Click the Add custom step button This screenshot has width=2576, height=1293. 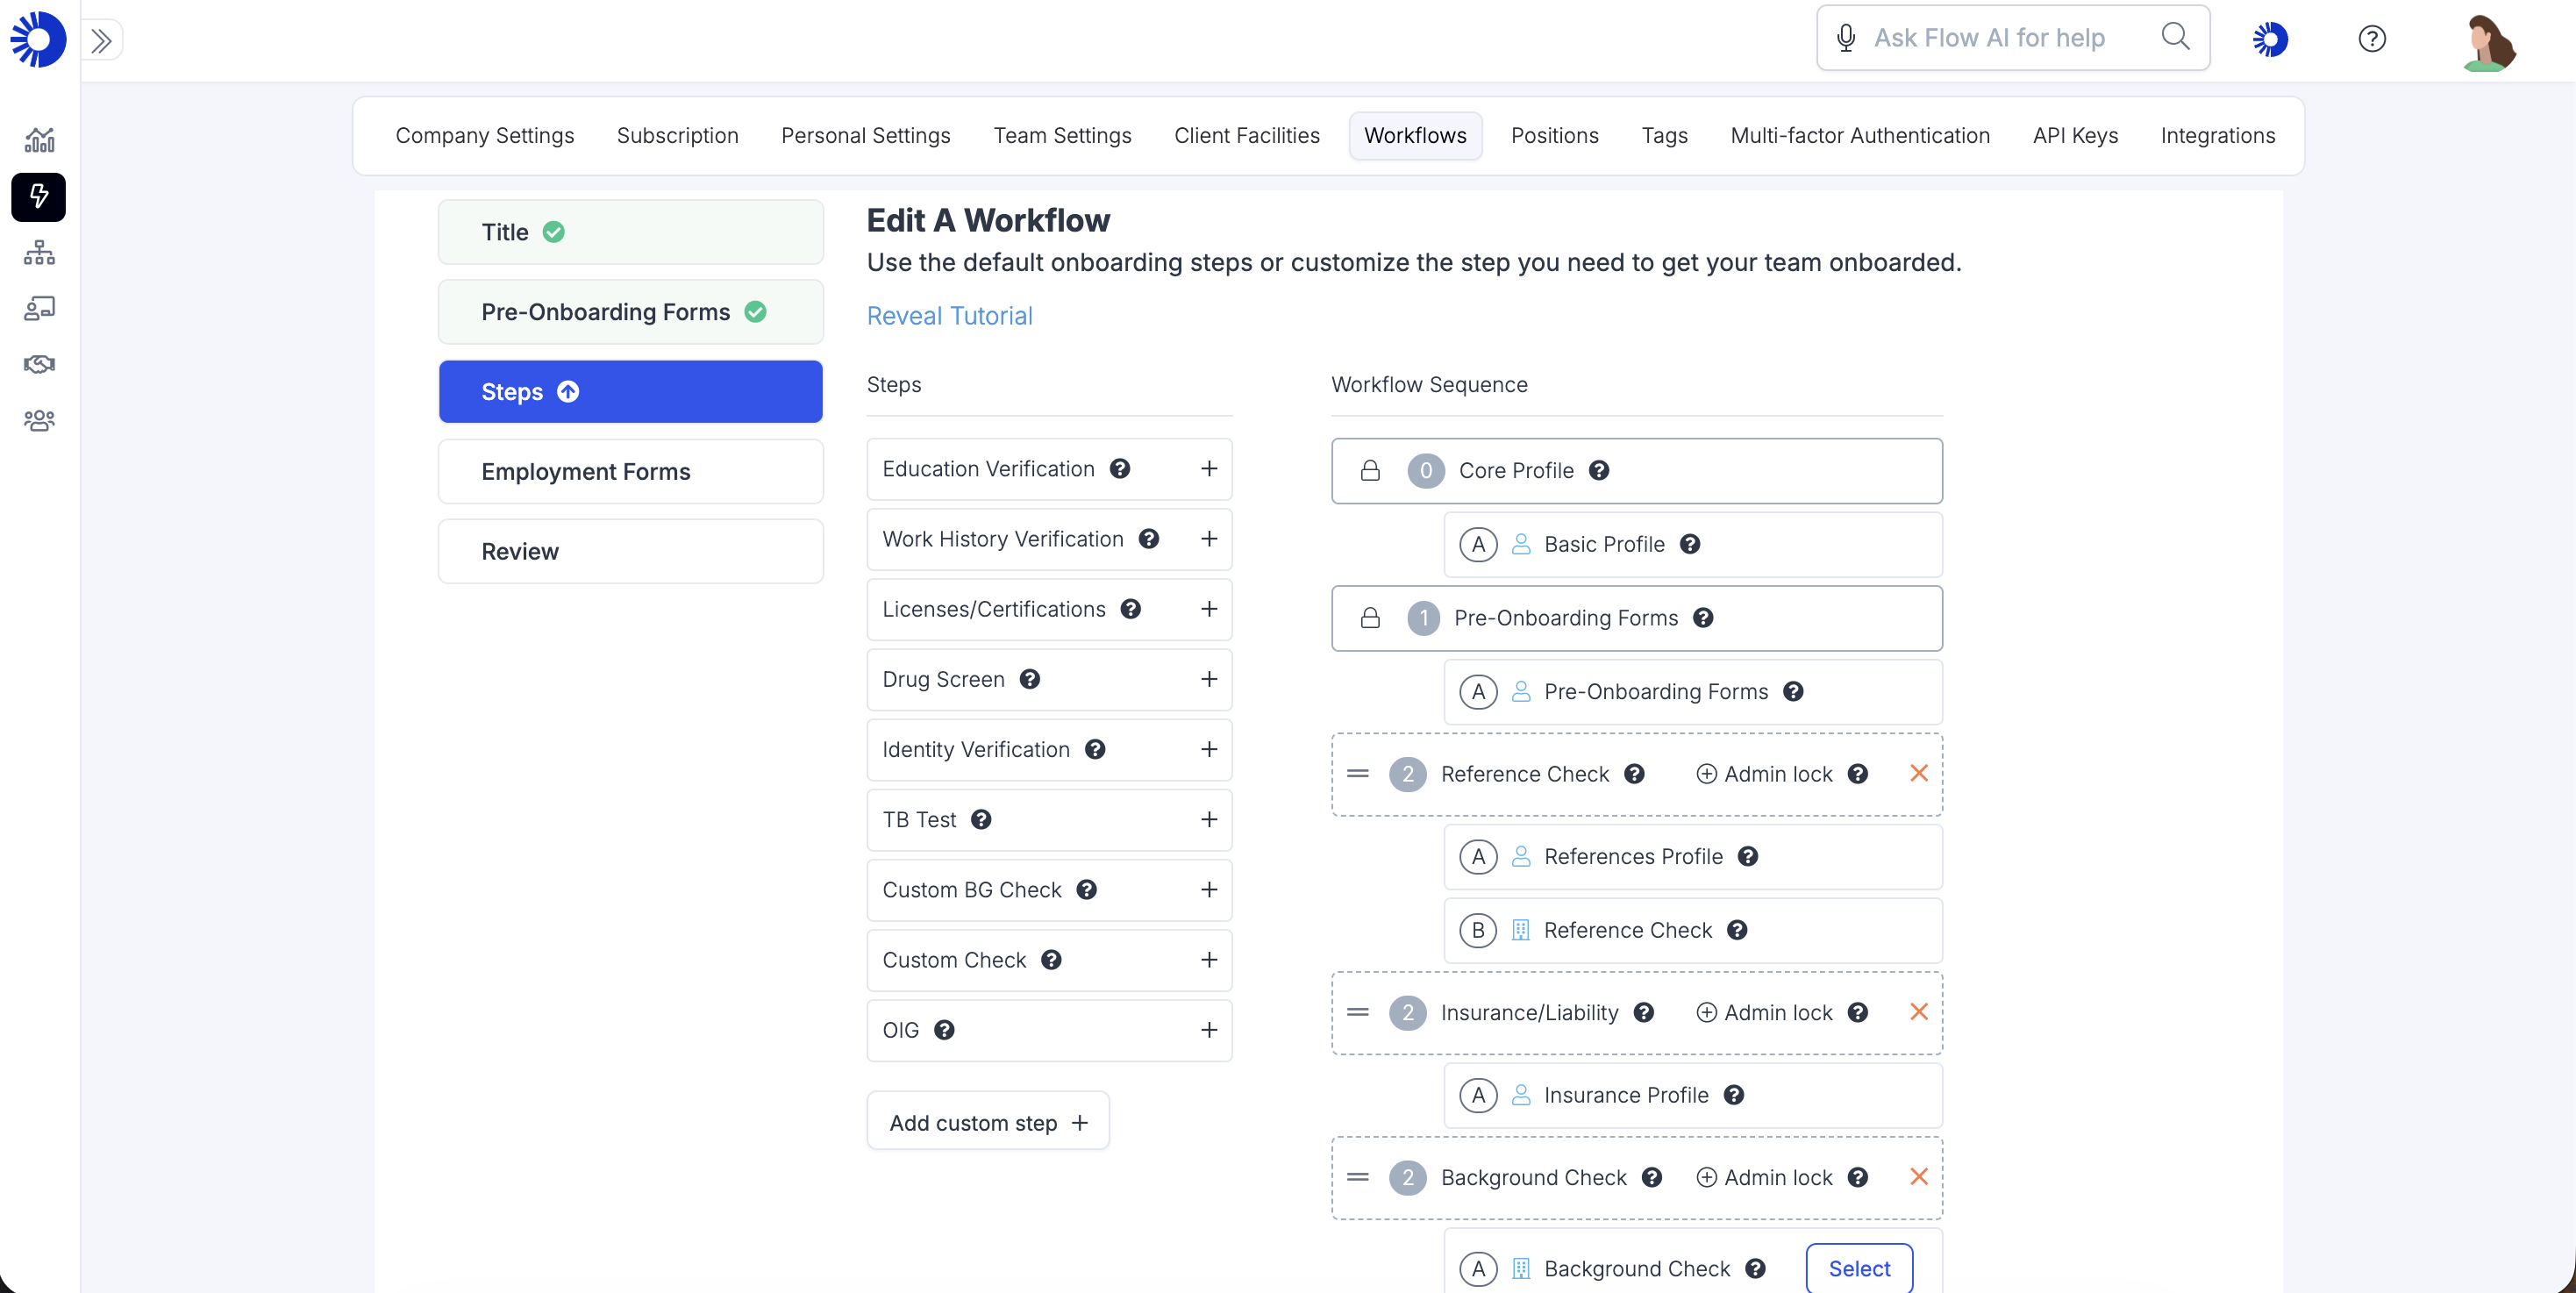tap(988, 1122)
